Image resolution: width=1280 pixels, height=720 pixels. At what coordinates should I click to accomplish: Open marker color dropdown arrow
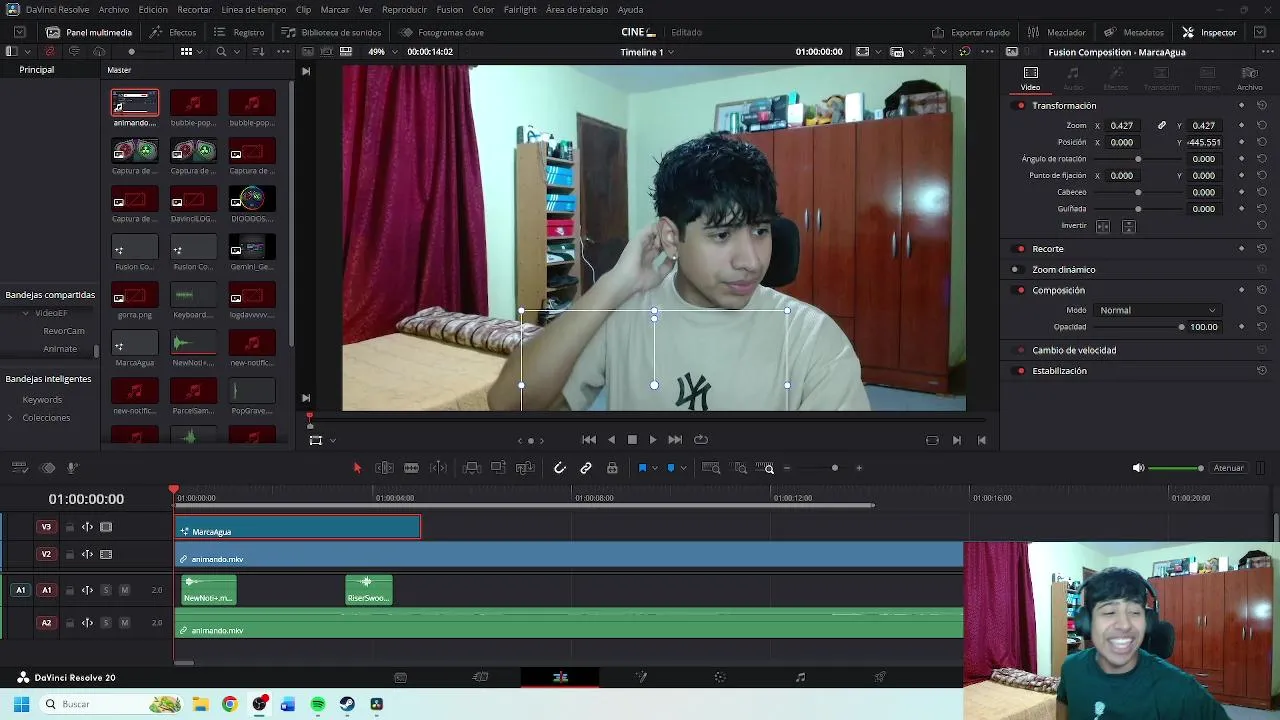point(683,468)
